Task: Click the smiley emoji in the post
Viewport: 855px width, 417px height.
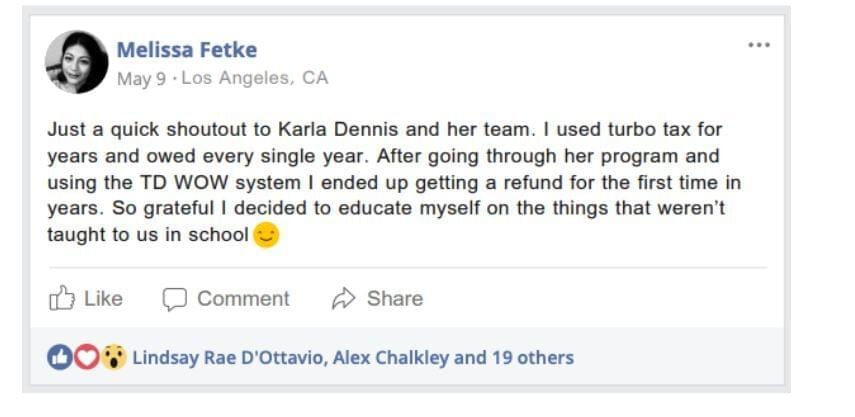Action: point(266,235)
